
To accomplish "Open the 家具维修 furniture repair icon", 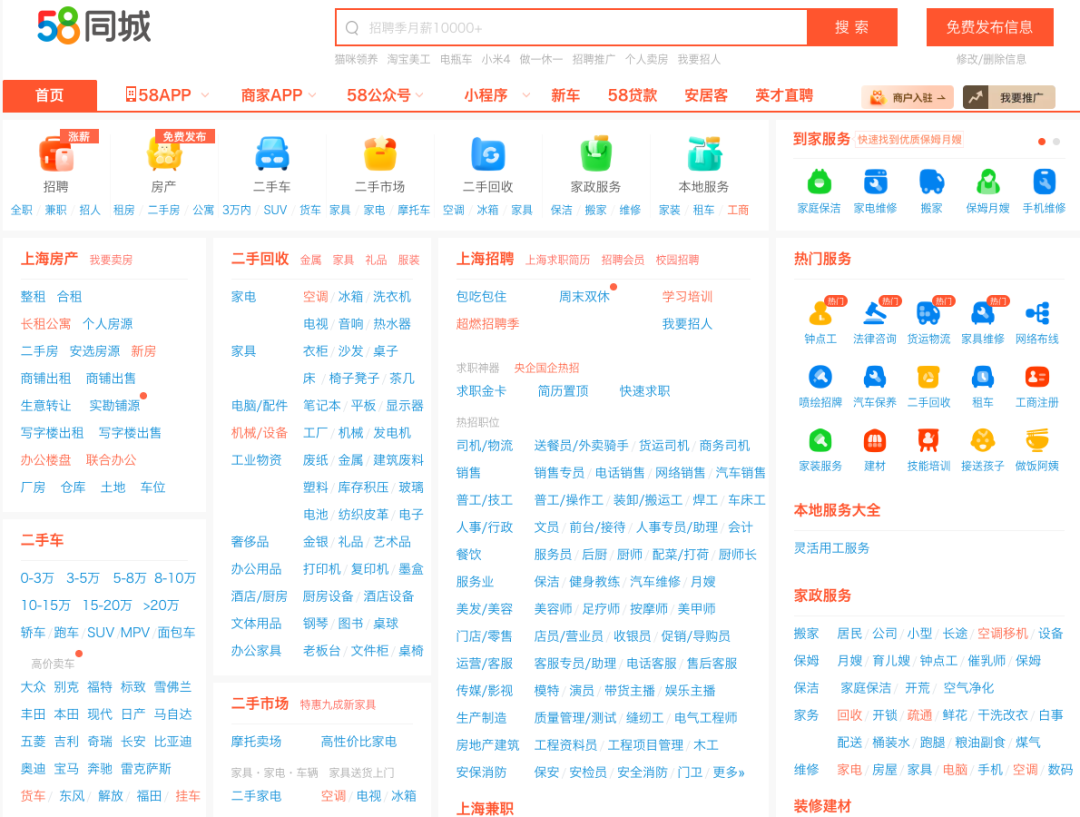I will point(983,313).
